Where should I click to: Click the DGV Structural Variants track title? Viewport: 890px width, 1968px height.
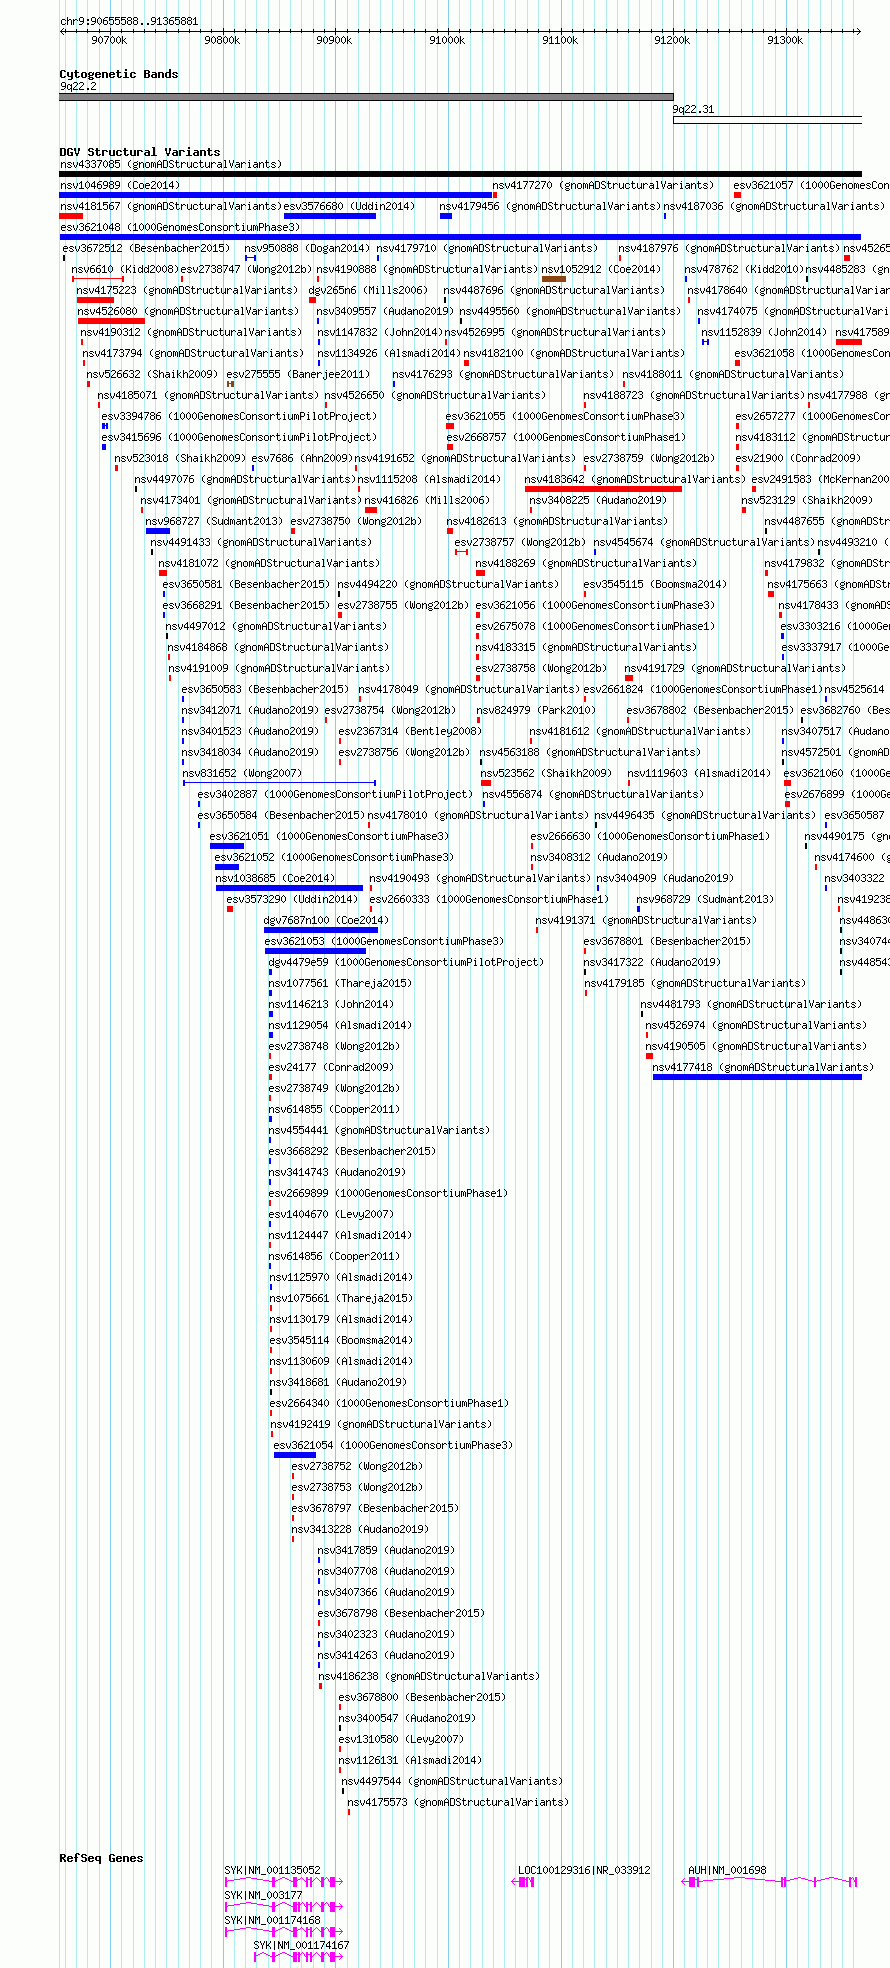[x=140, y=152]
